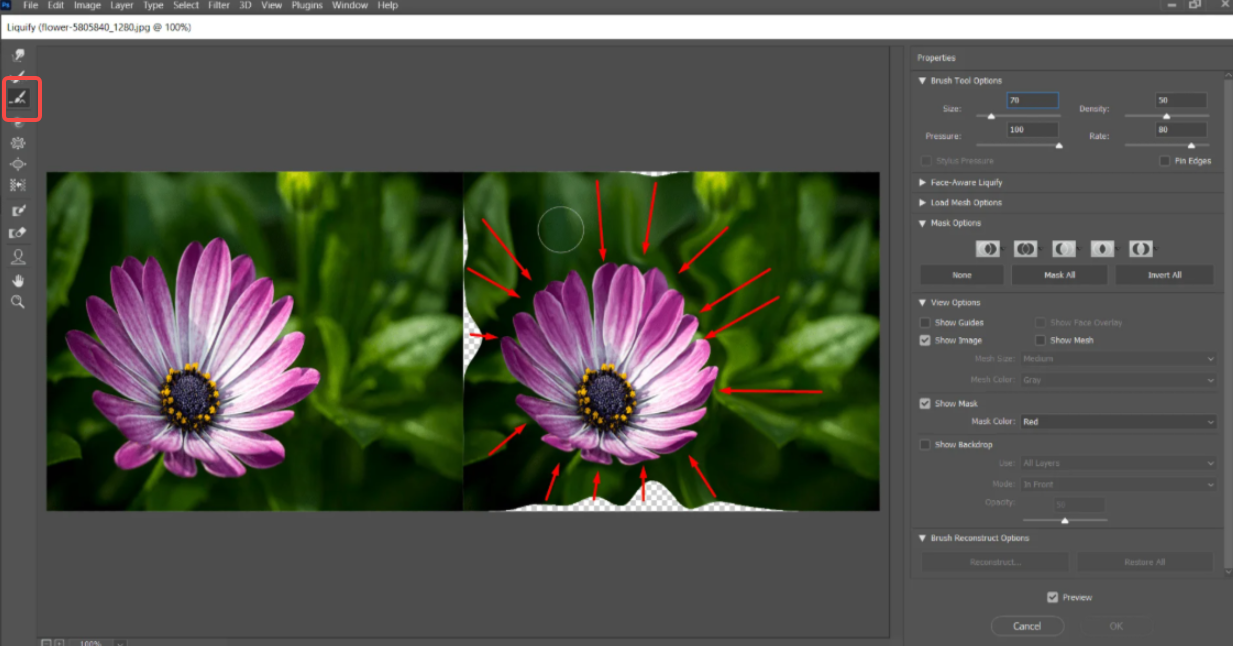This screenshot has width=1233, height=646.
Task: Open the Mask Color dropdown
Action: 1117,422
